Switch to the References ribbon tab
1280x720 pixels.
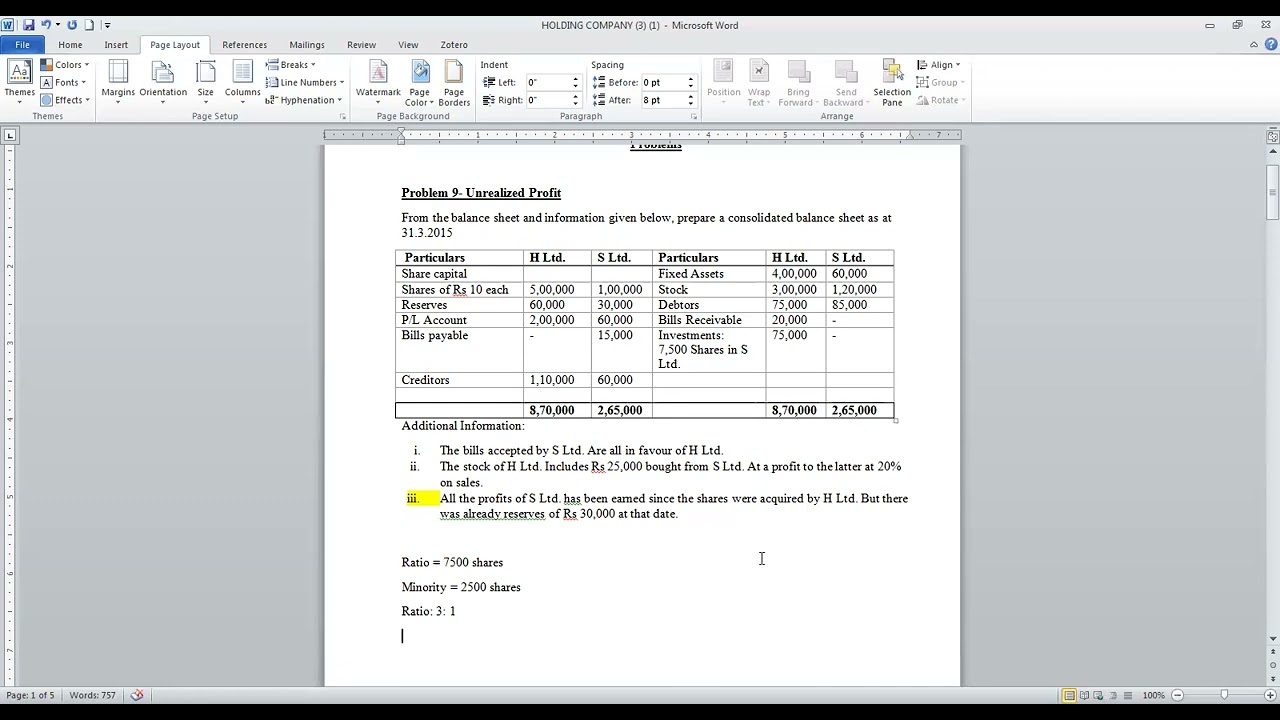pyautogui.click(x=244, y=45)
